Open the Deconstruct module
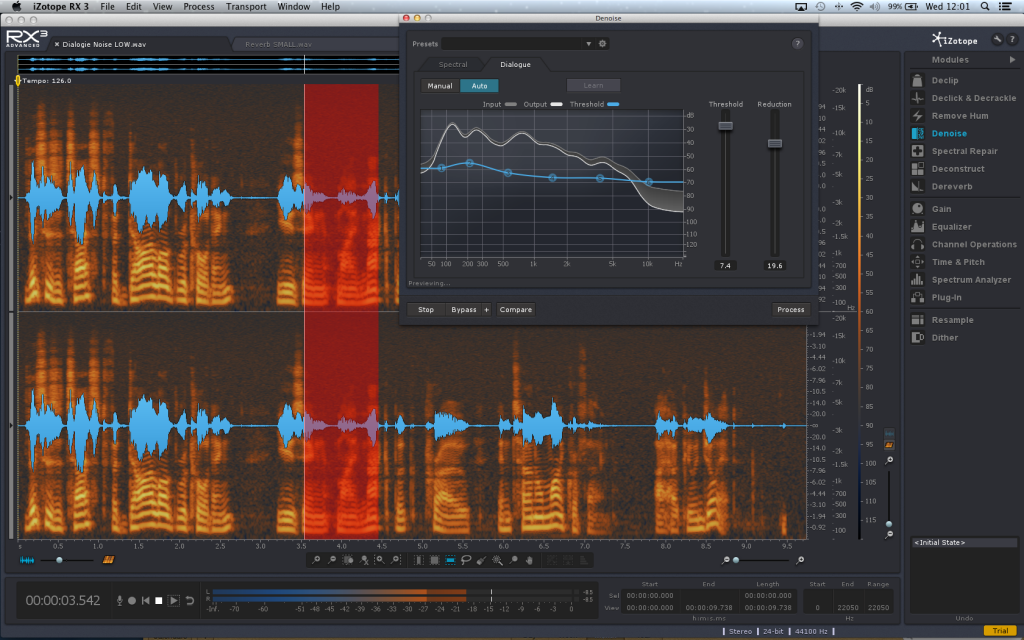 point(948,168)
